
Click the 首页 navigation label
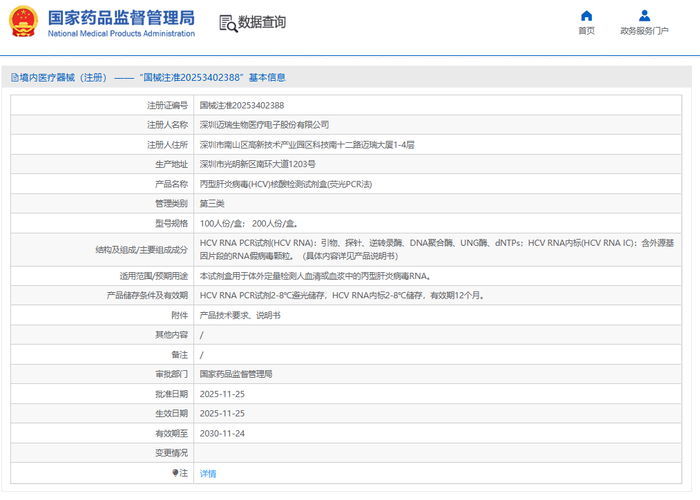coord(586,31)
